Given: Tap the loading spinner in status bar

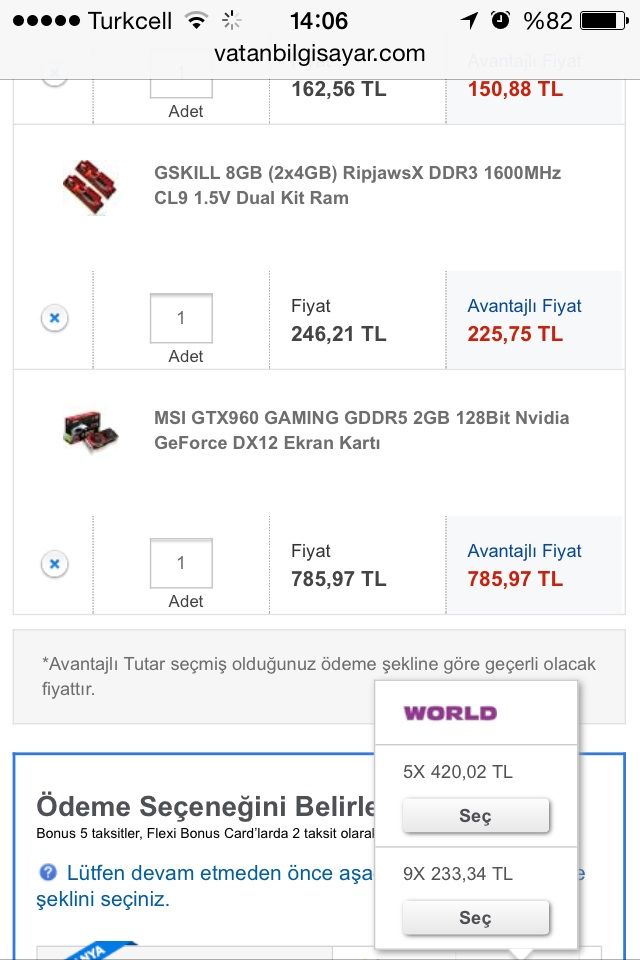Looking at the screenshot, I should (232, 21).
